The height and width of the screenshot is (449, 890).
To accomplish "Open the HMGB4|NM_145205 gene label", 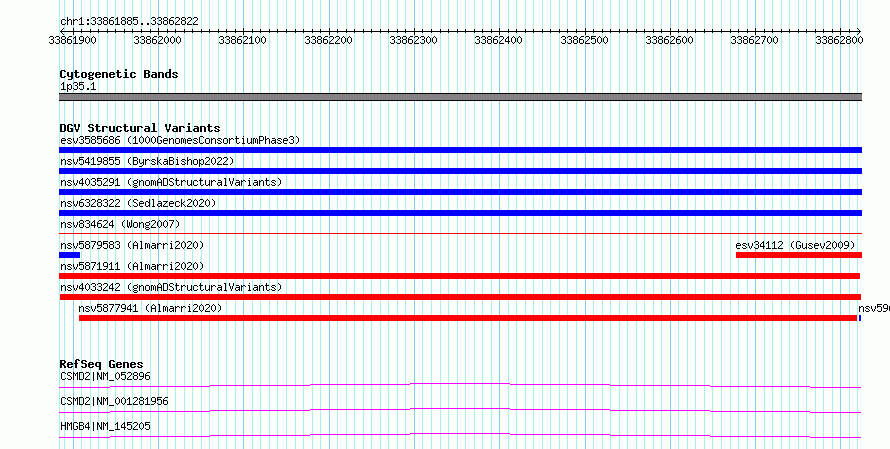I will 105,426.
